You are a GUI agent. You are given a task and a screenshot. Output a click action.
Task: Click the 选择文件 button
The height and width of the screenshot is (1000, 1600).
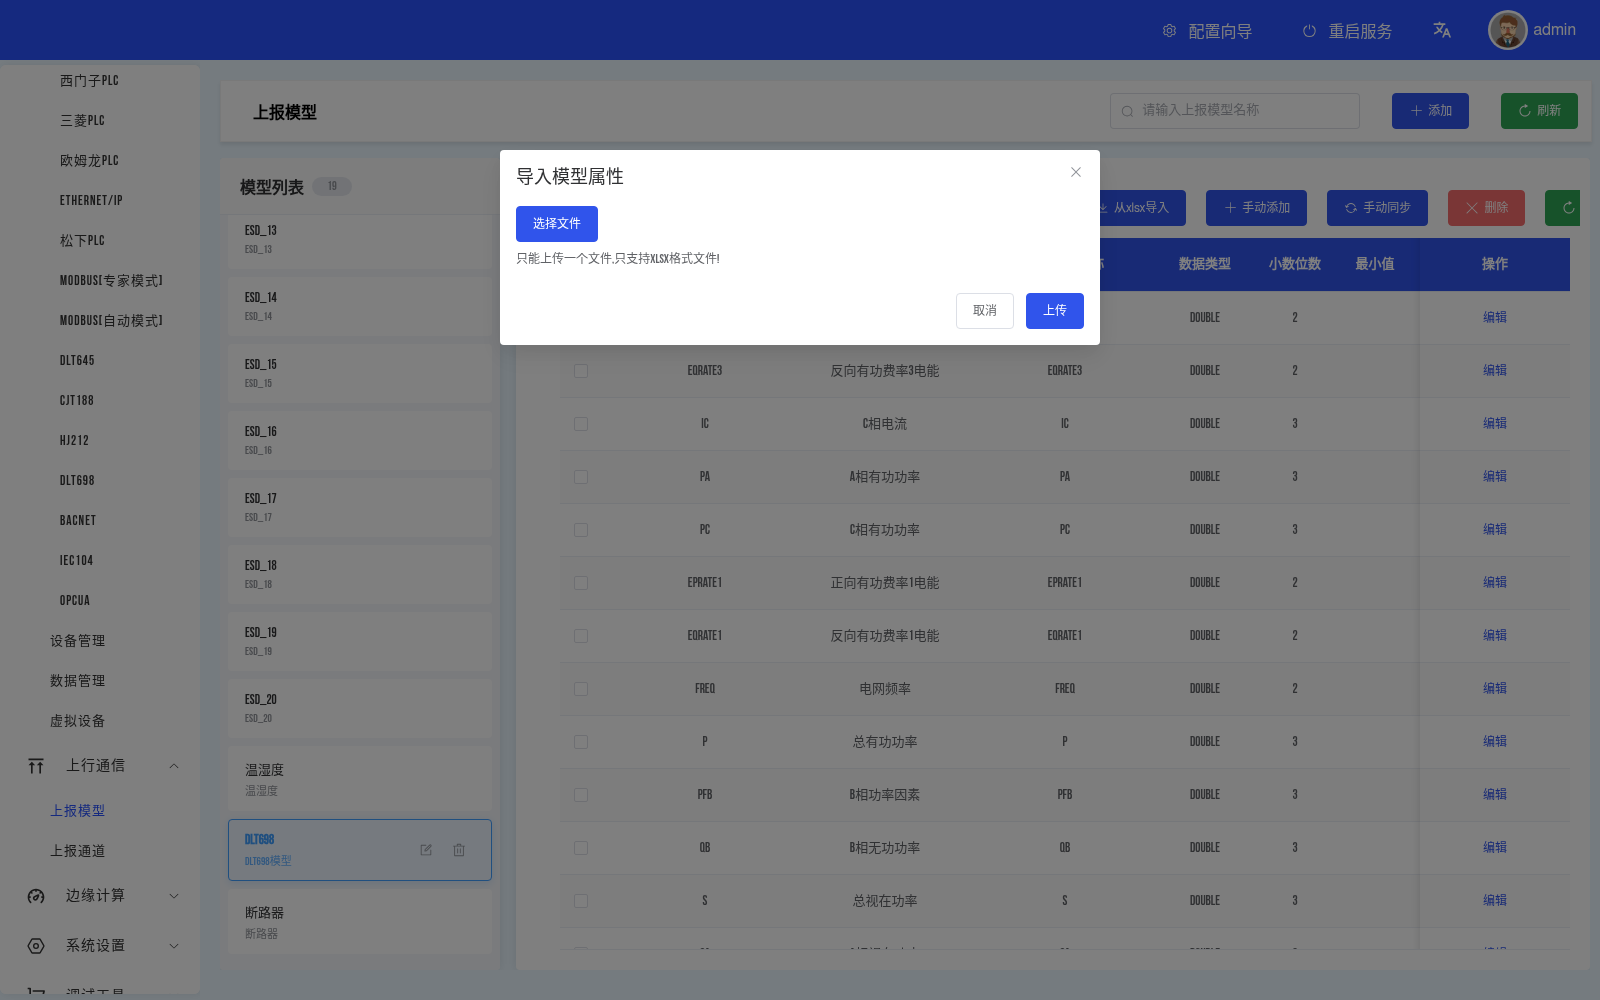[x=557, y=224]
